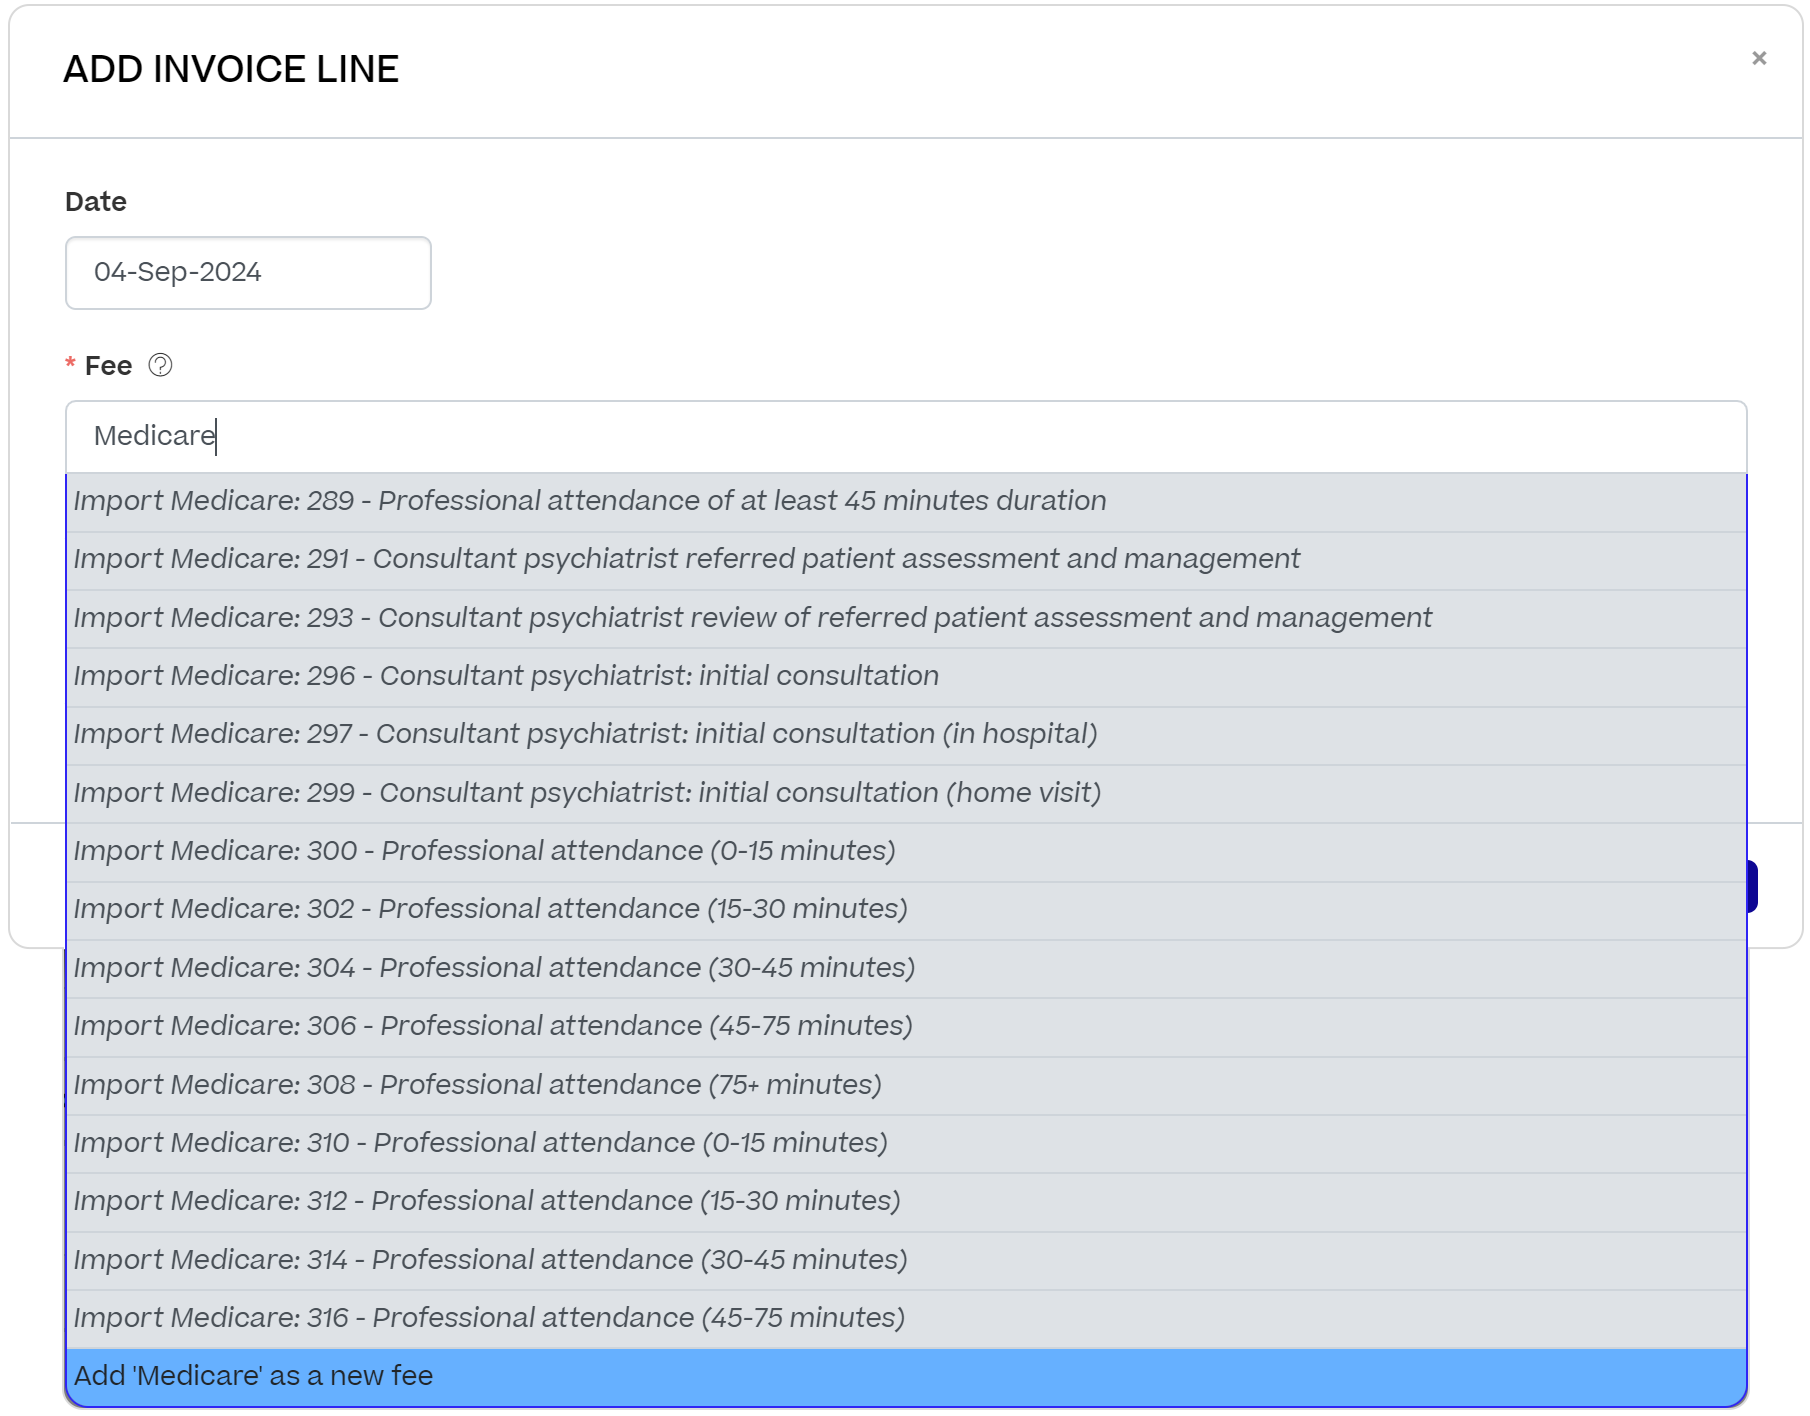The height and width of the screenshot is (1416, 1810).
Task: Choose Import Medicare: 310 attendance (0-15 minutes)
Action: (x=906, y=1143)
